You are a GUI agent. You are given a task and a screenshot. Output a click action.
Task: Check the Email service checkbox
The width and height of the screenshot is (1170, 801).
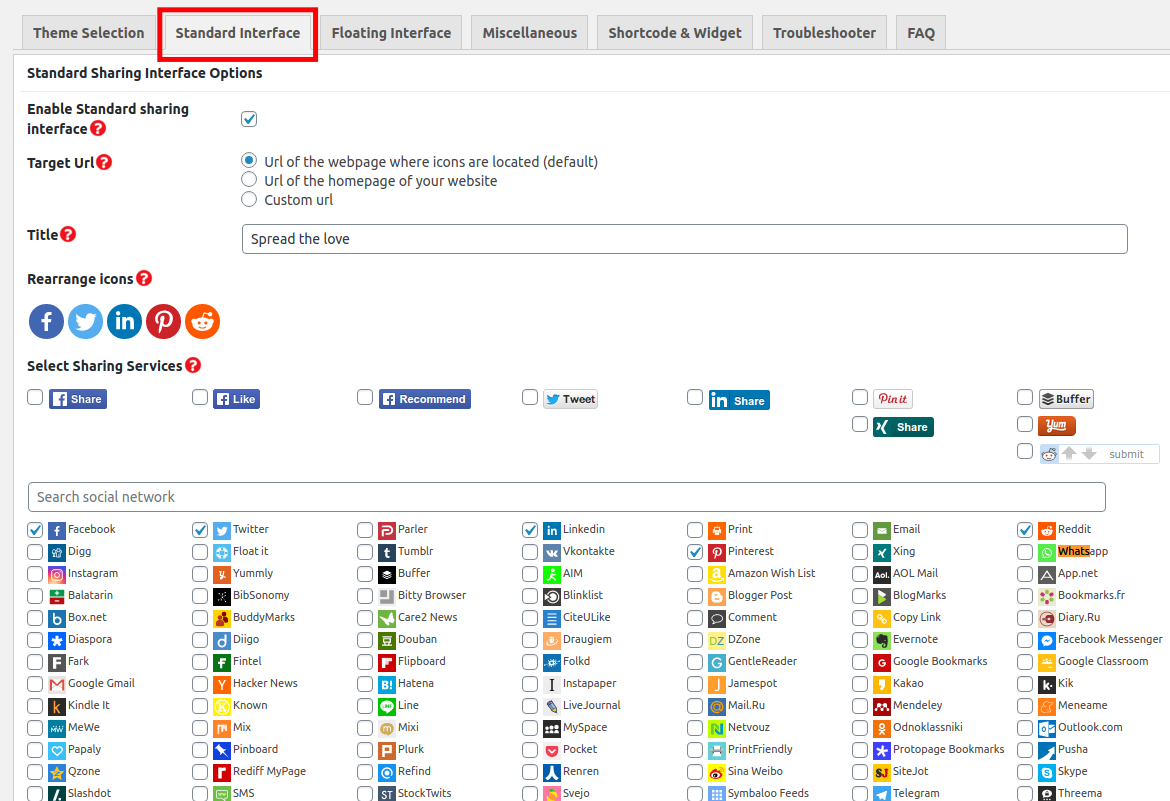pyautogui.click(x=860, y=530)
